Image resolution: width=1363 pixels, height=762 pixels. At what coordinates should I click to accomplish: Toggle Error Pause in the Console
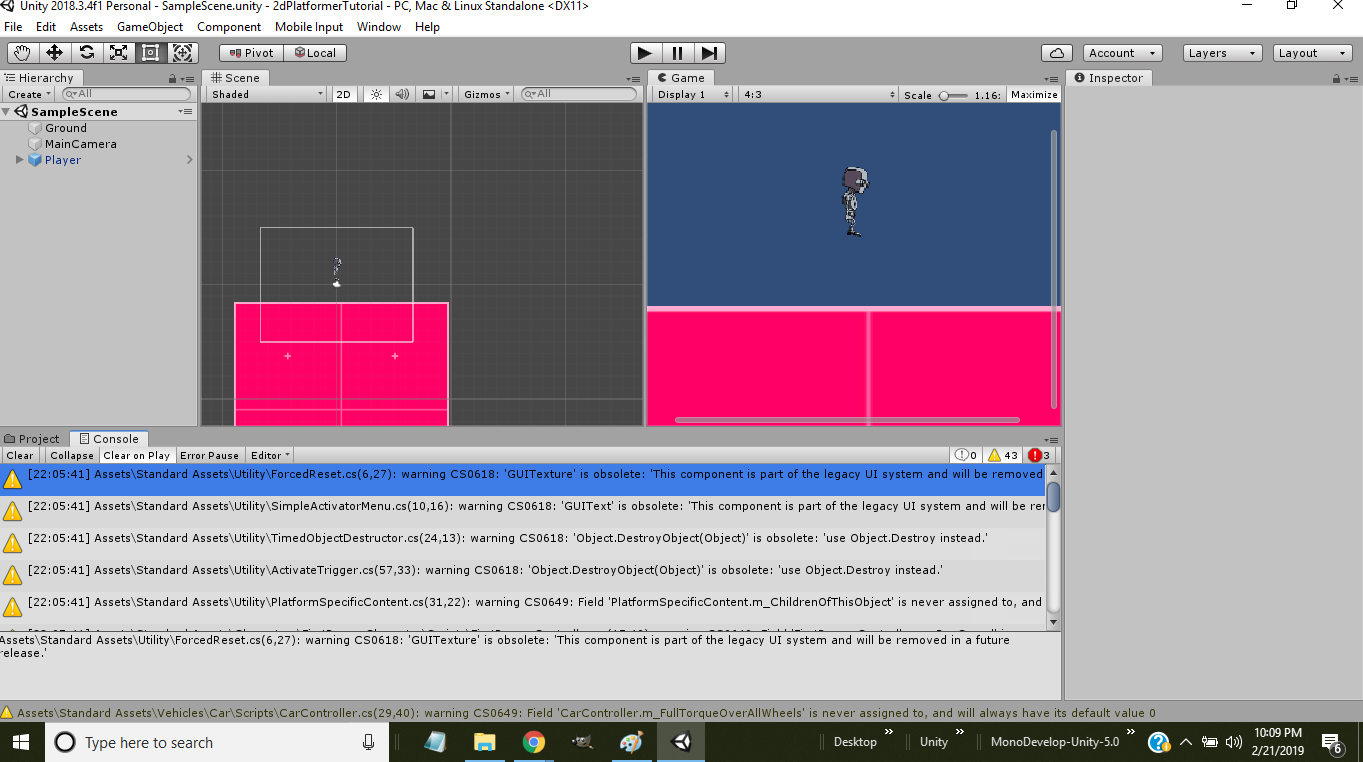click(209, 455)
